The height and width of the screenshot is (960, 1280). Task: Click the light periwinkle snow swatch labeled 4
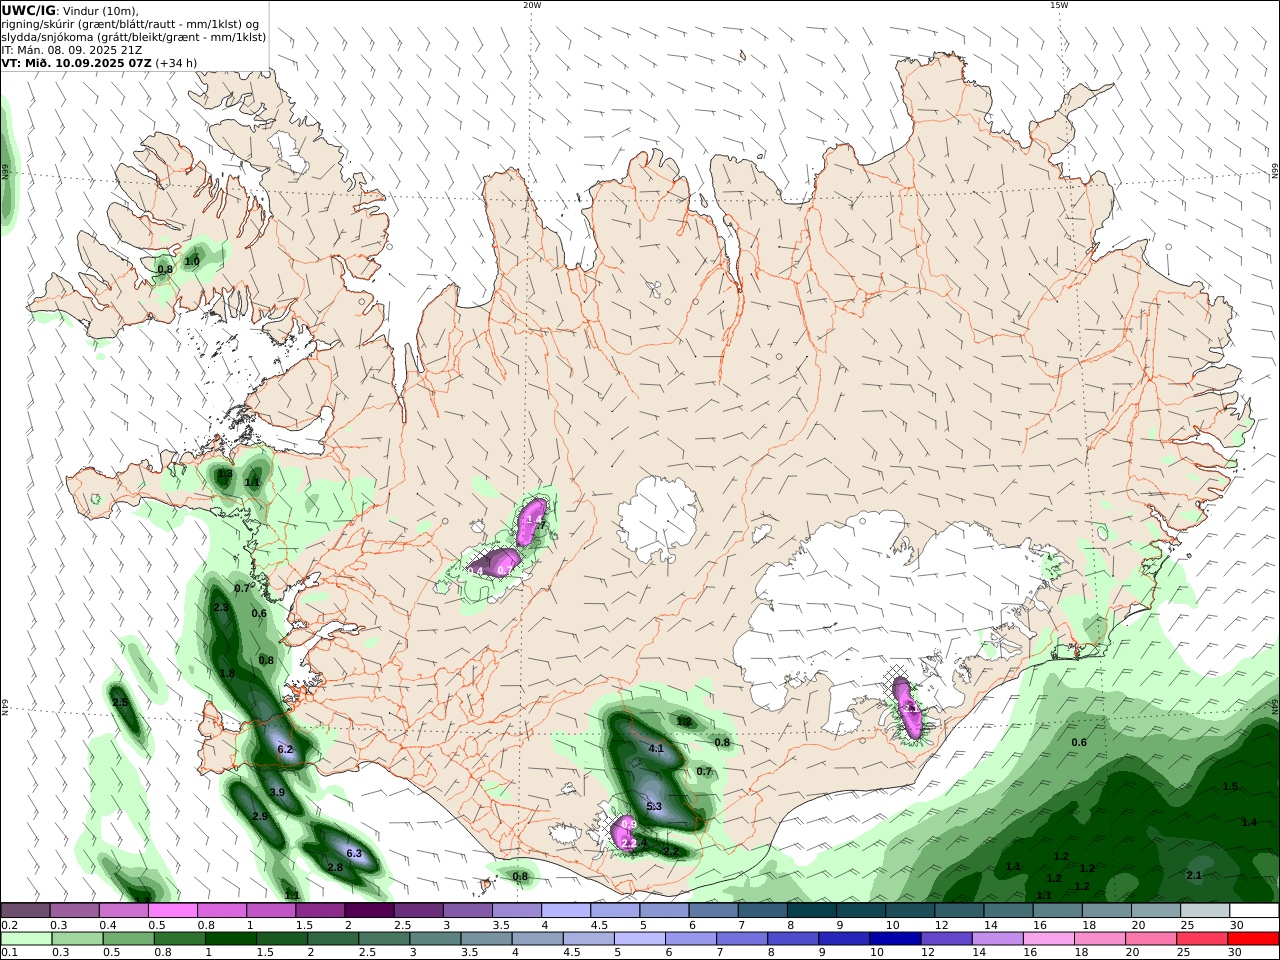pyautogui.click(x=565, y=910)
